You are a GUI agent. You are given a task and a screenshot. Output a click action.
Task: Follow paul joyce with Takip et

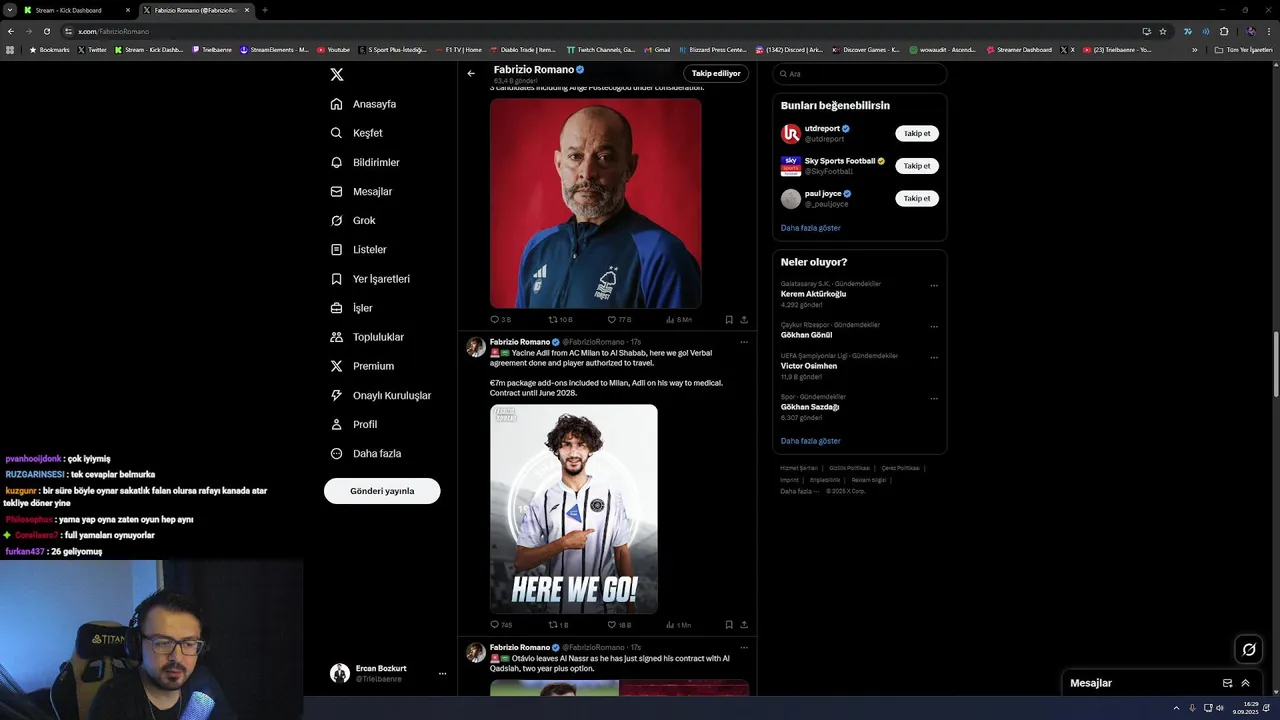[x=917, y=198]
